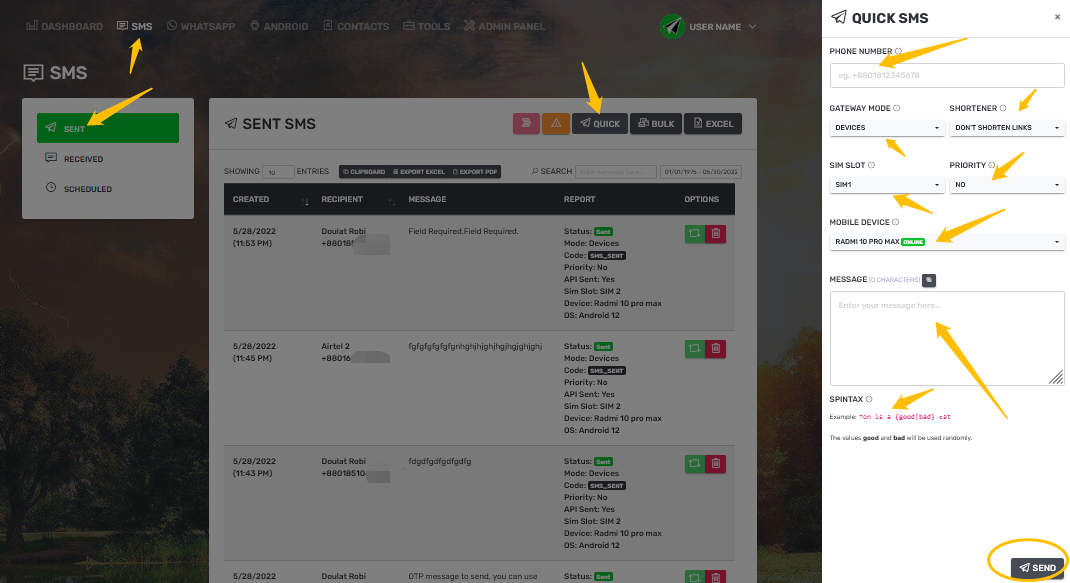Click the Phone Number info icon
This screenshot has width=1070, height=583.
pyautogui.click(x=898, y=51)
